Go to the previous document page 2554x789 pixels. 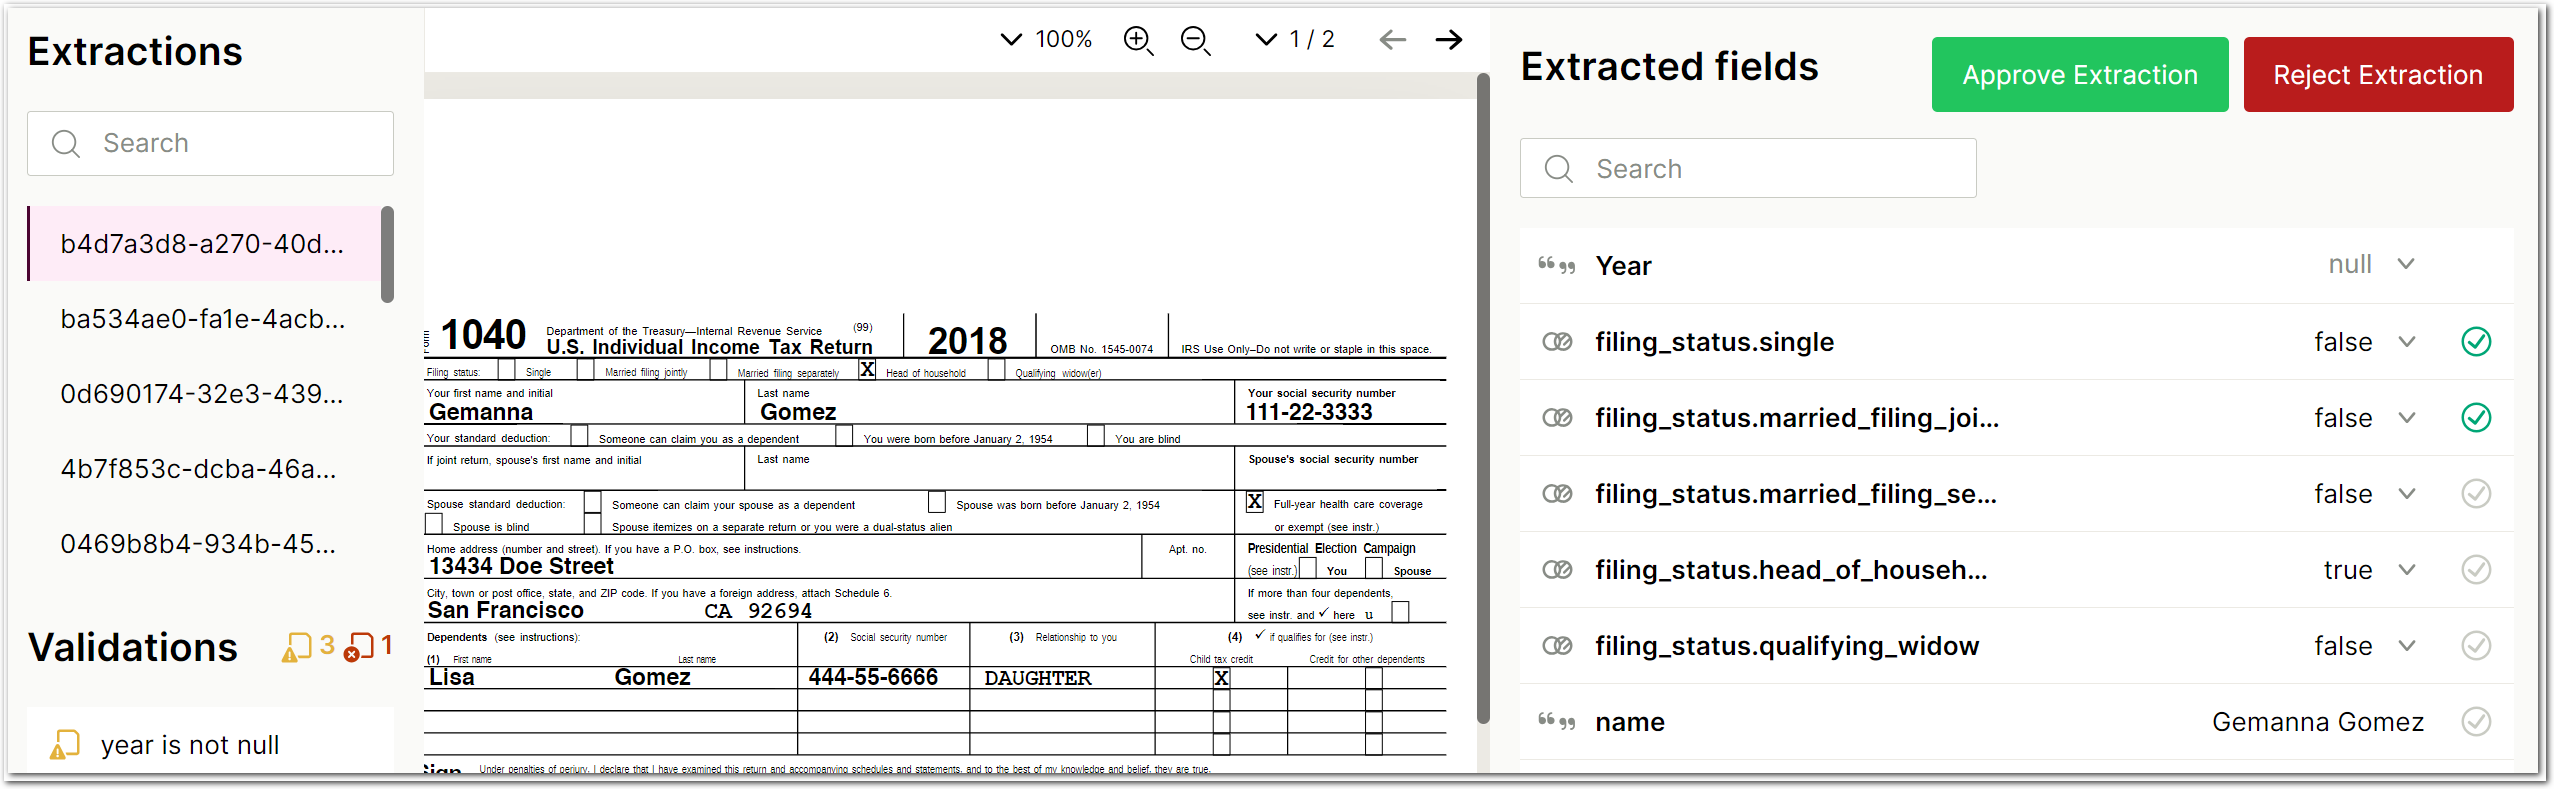1392,40
